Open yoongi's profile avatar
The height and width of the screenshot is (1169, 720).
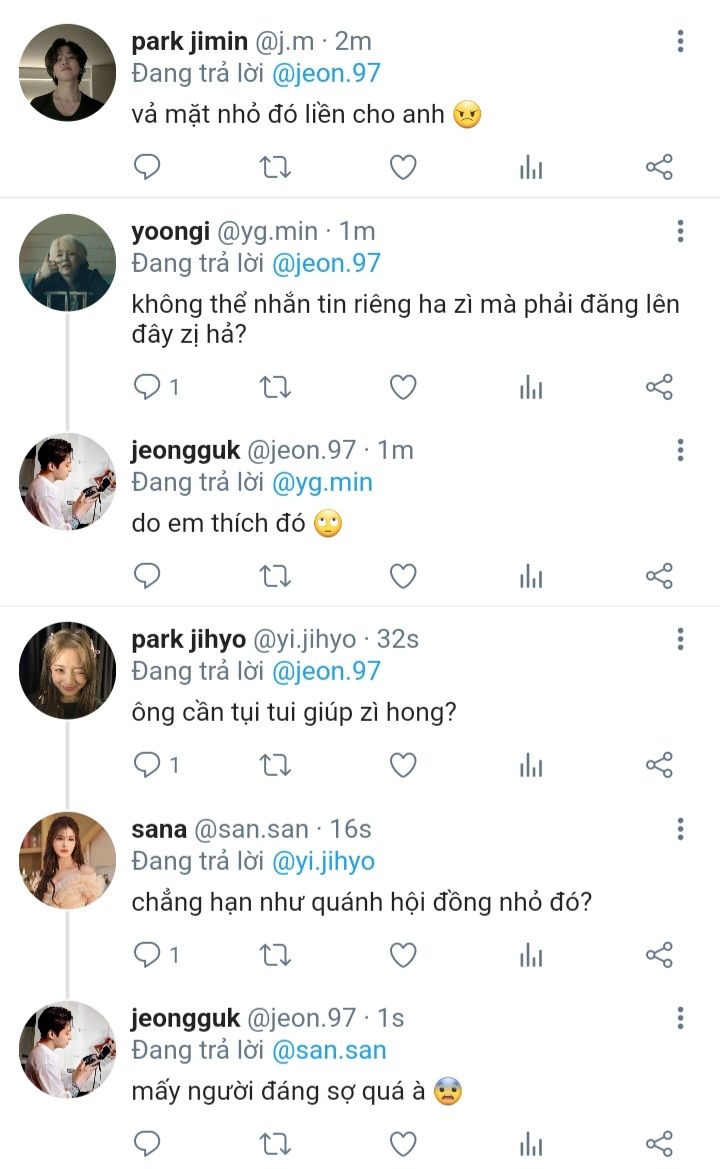coord(67,262)
